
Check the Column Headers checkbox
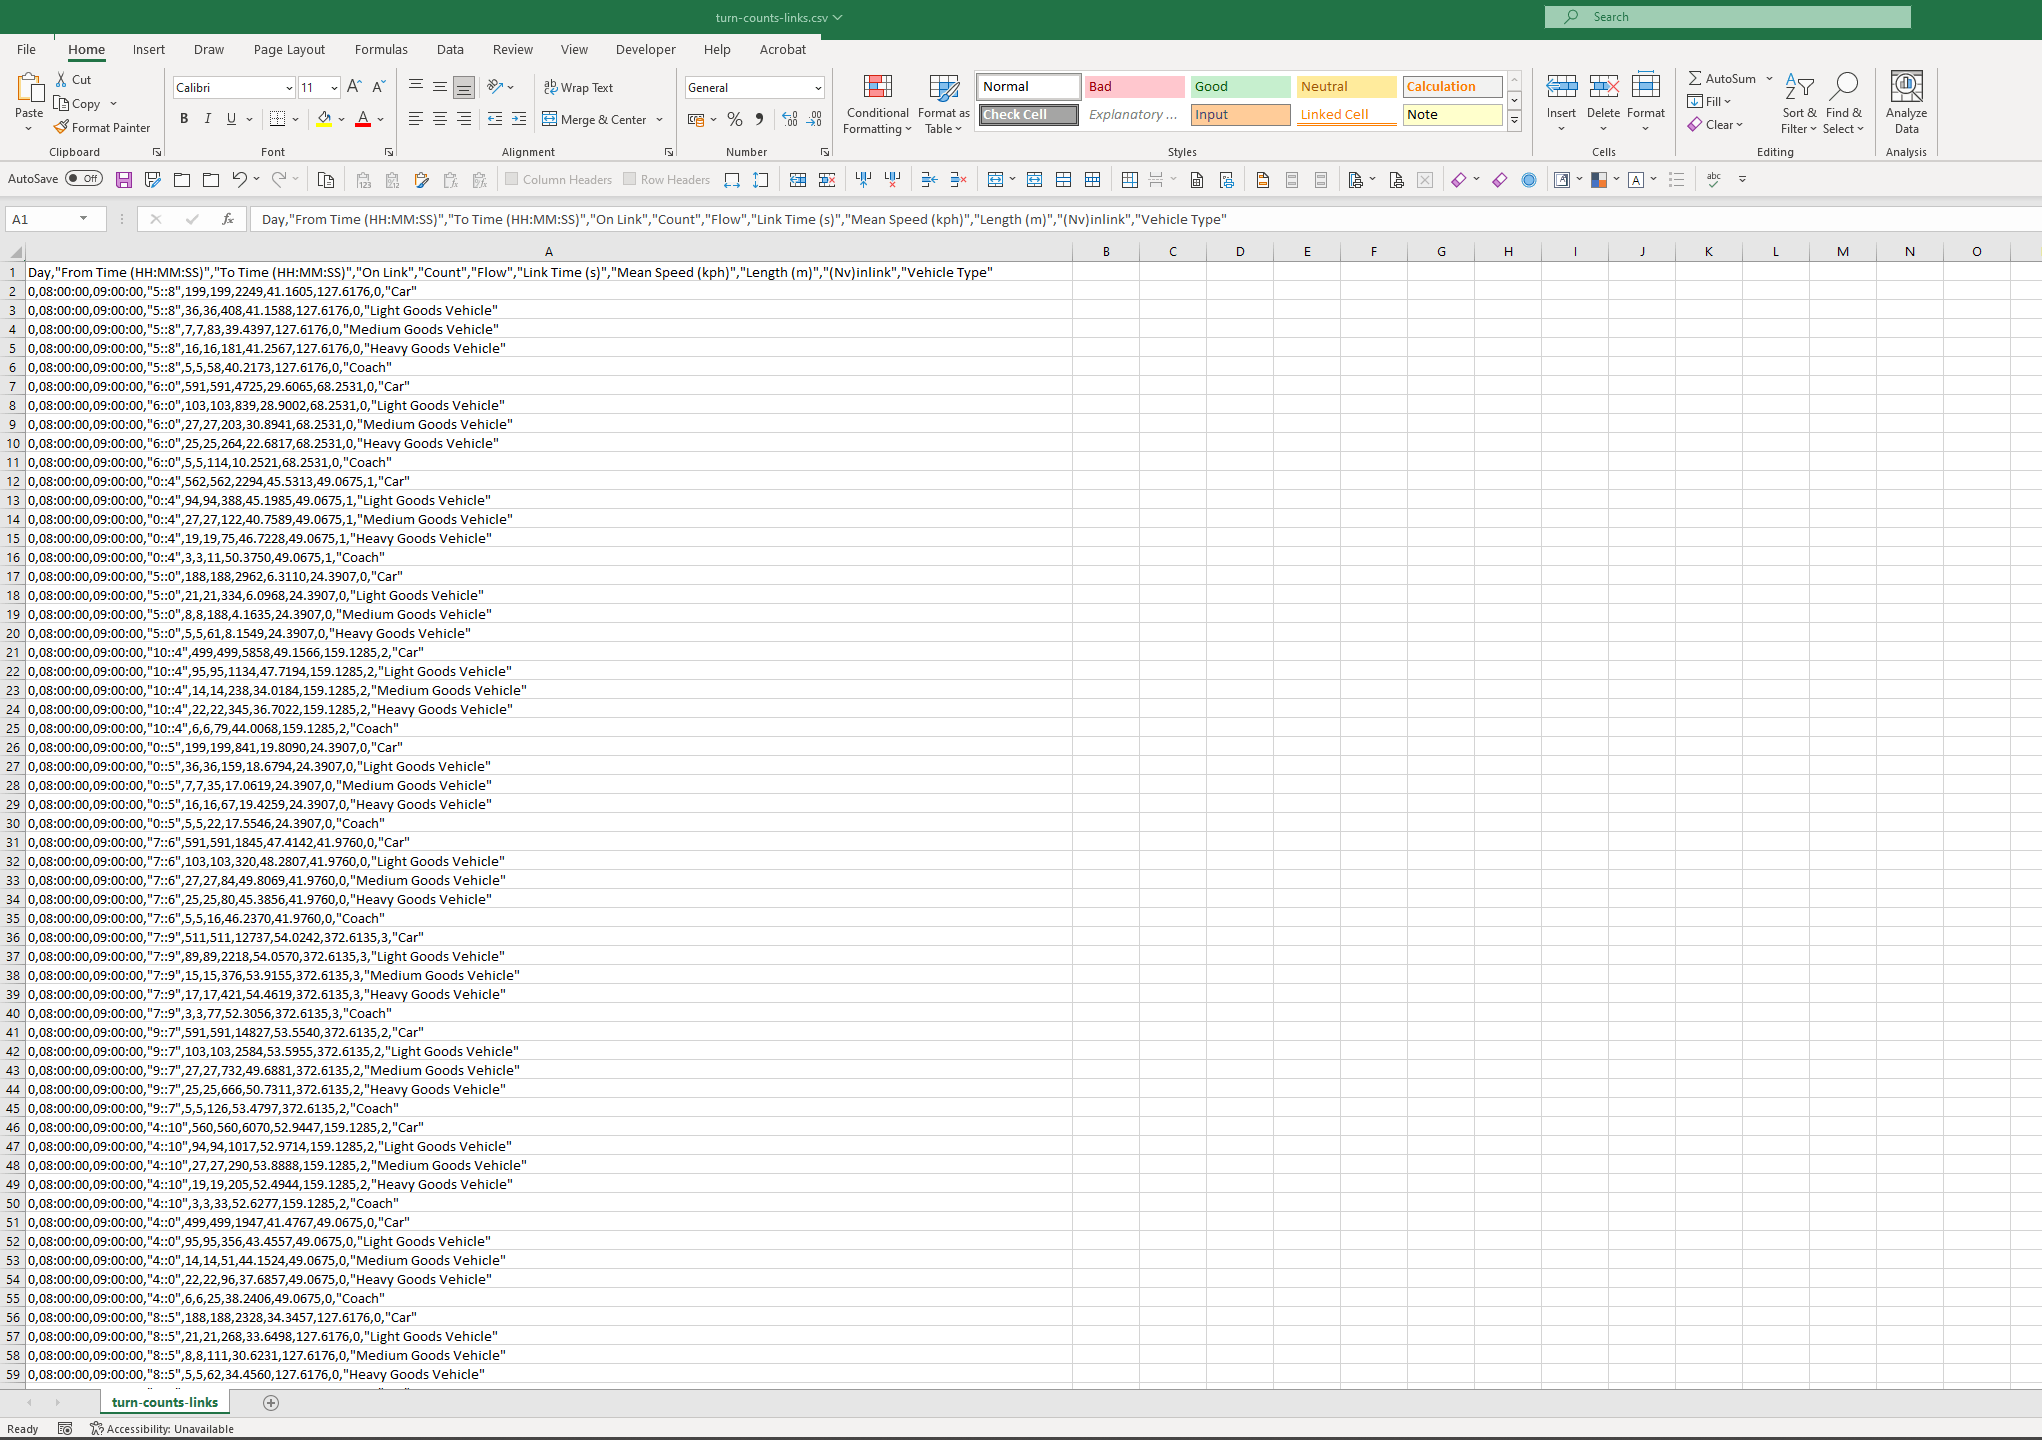[512, 179]
